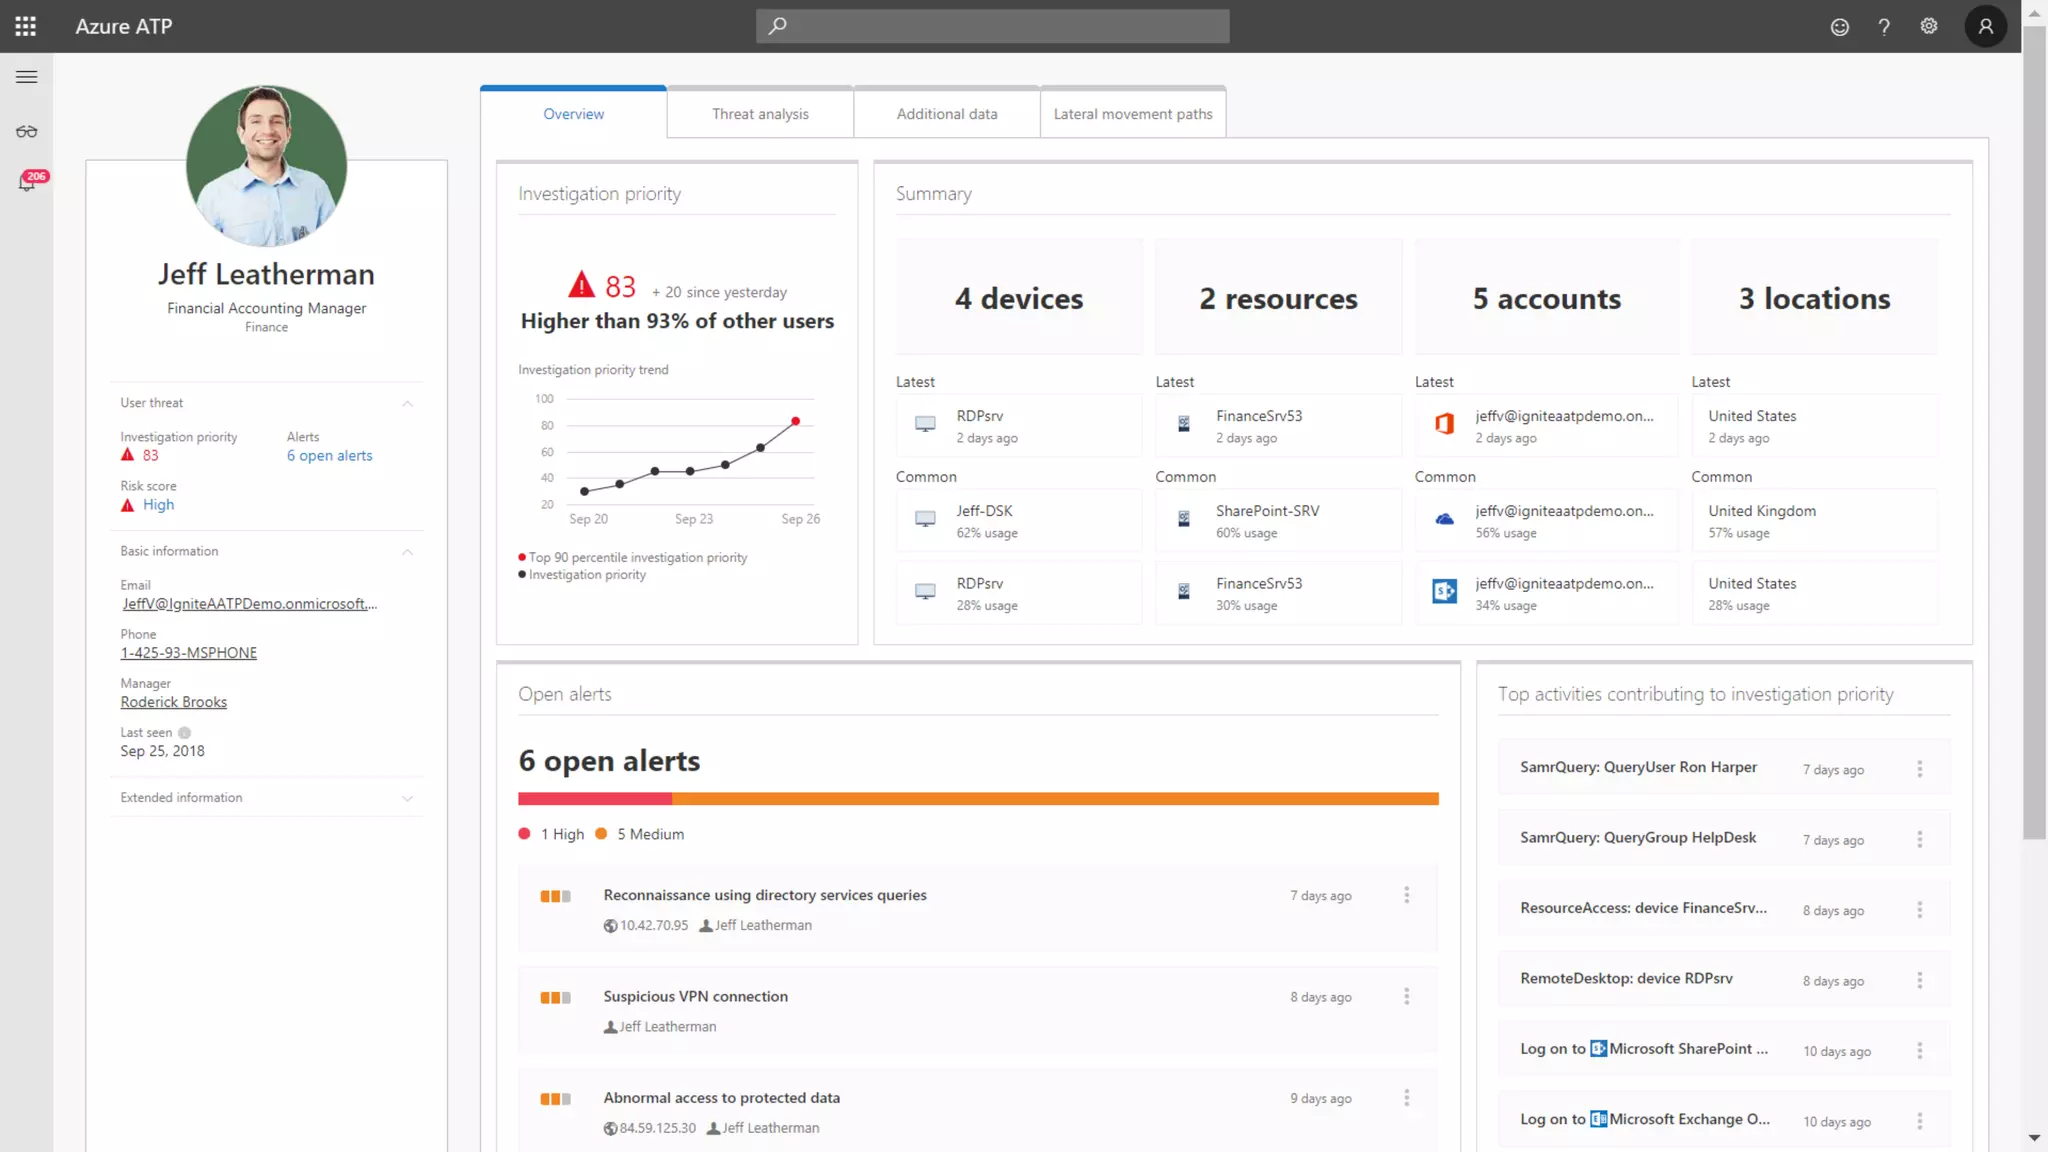Expand the Extended information section

click(407, 798)
